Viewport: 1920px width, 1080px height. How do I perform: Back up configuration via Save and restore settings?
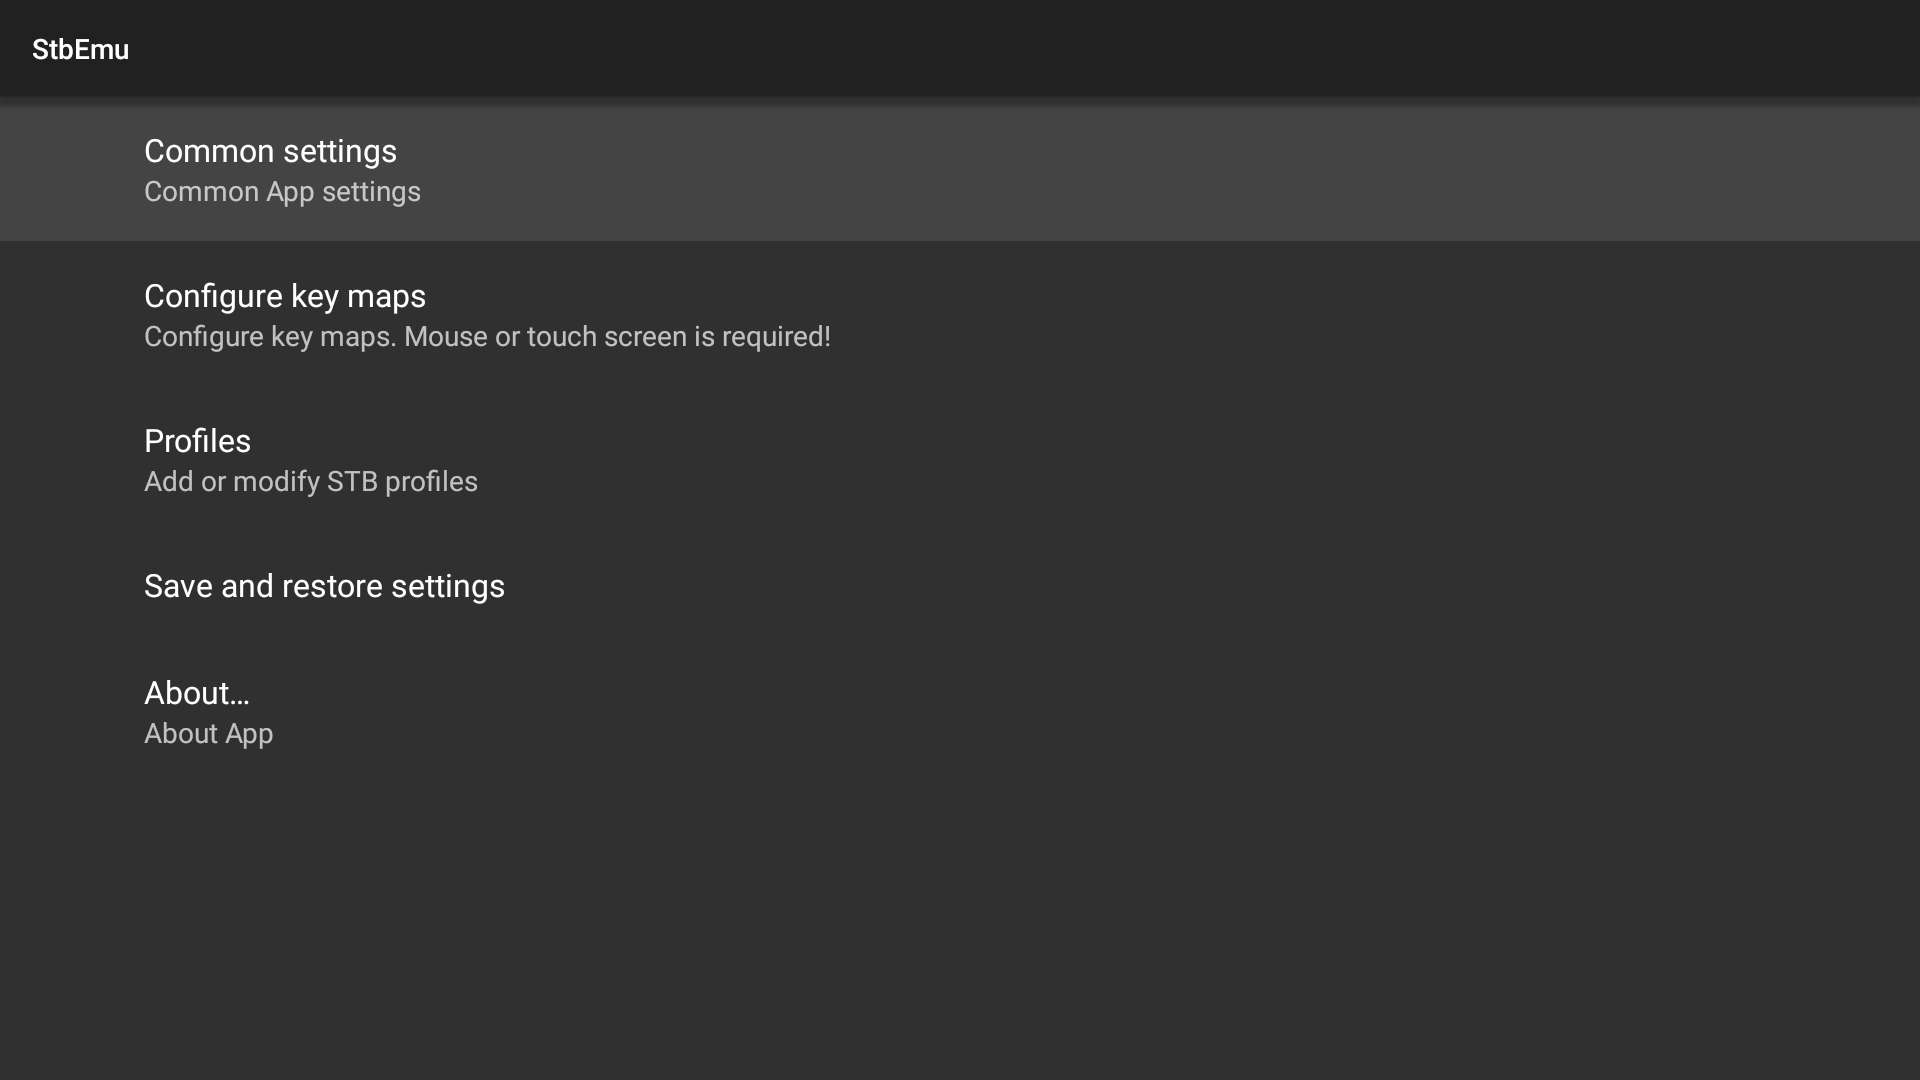point(960,586)
